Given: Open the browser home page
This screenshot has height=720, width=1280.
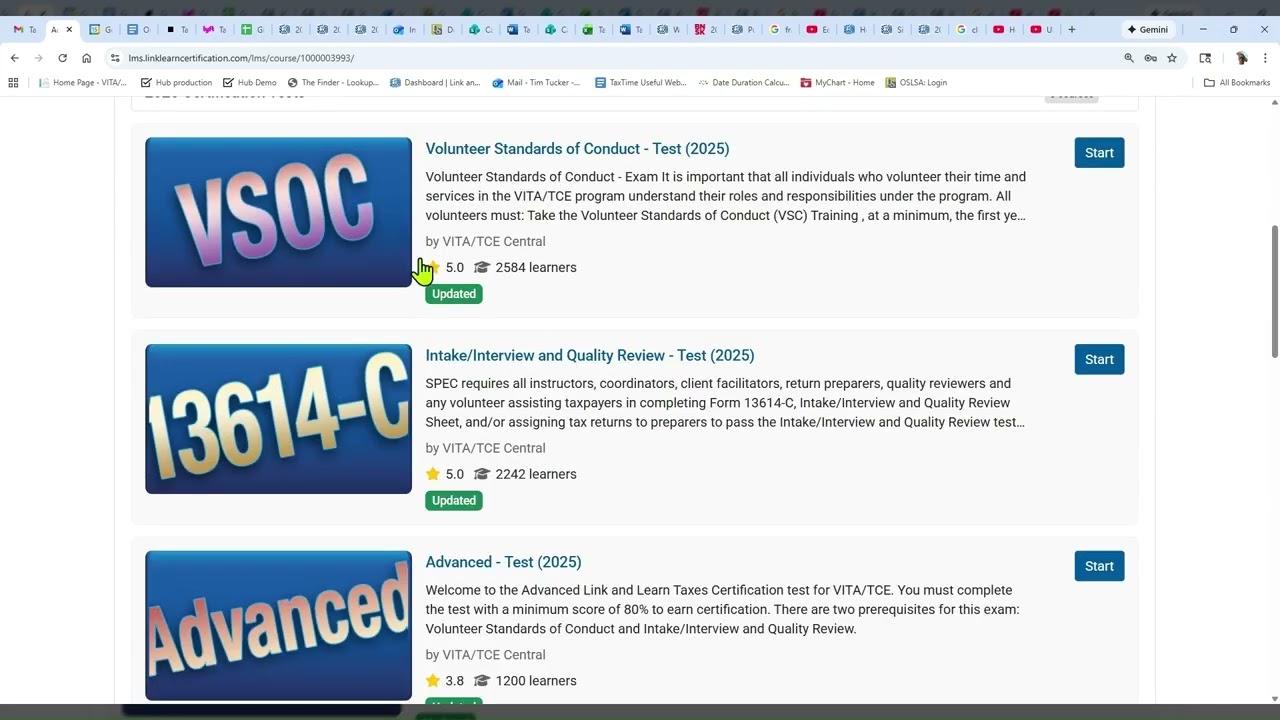Looking at the screenshot, I should [87, 58].
